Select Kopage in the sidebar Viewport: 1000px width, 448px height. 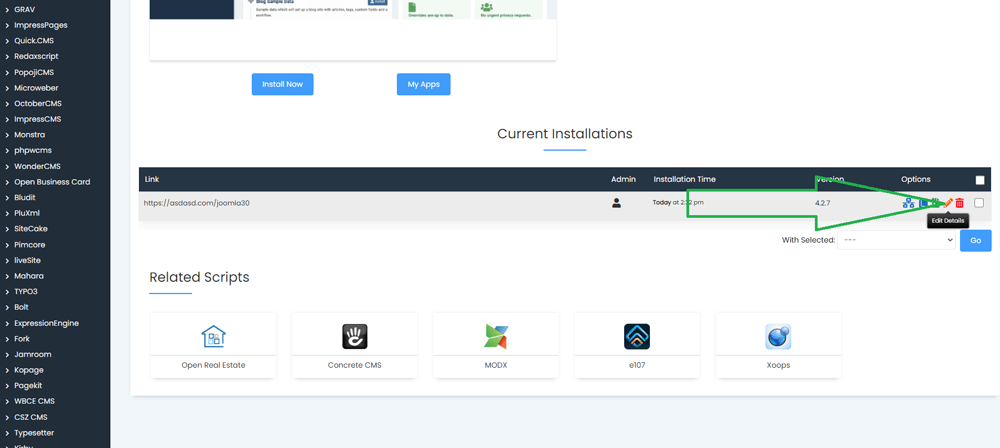[x=29, y=370]
